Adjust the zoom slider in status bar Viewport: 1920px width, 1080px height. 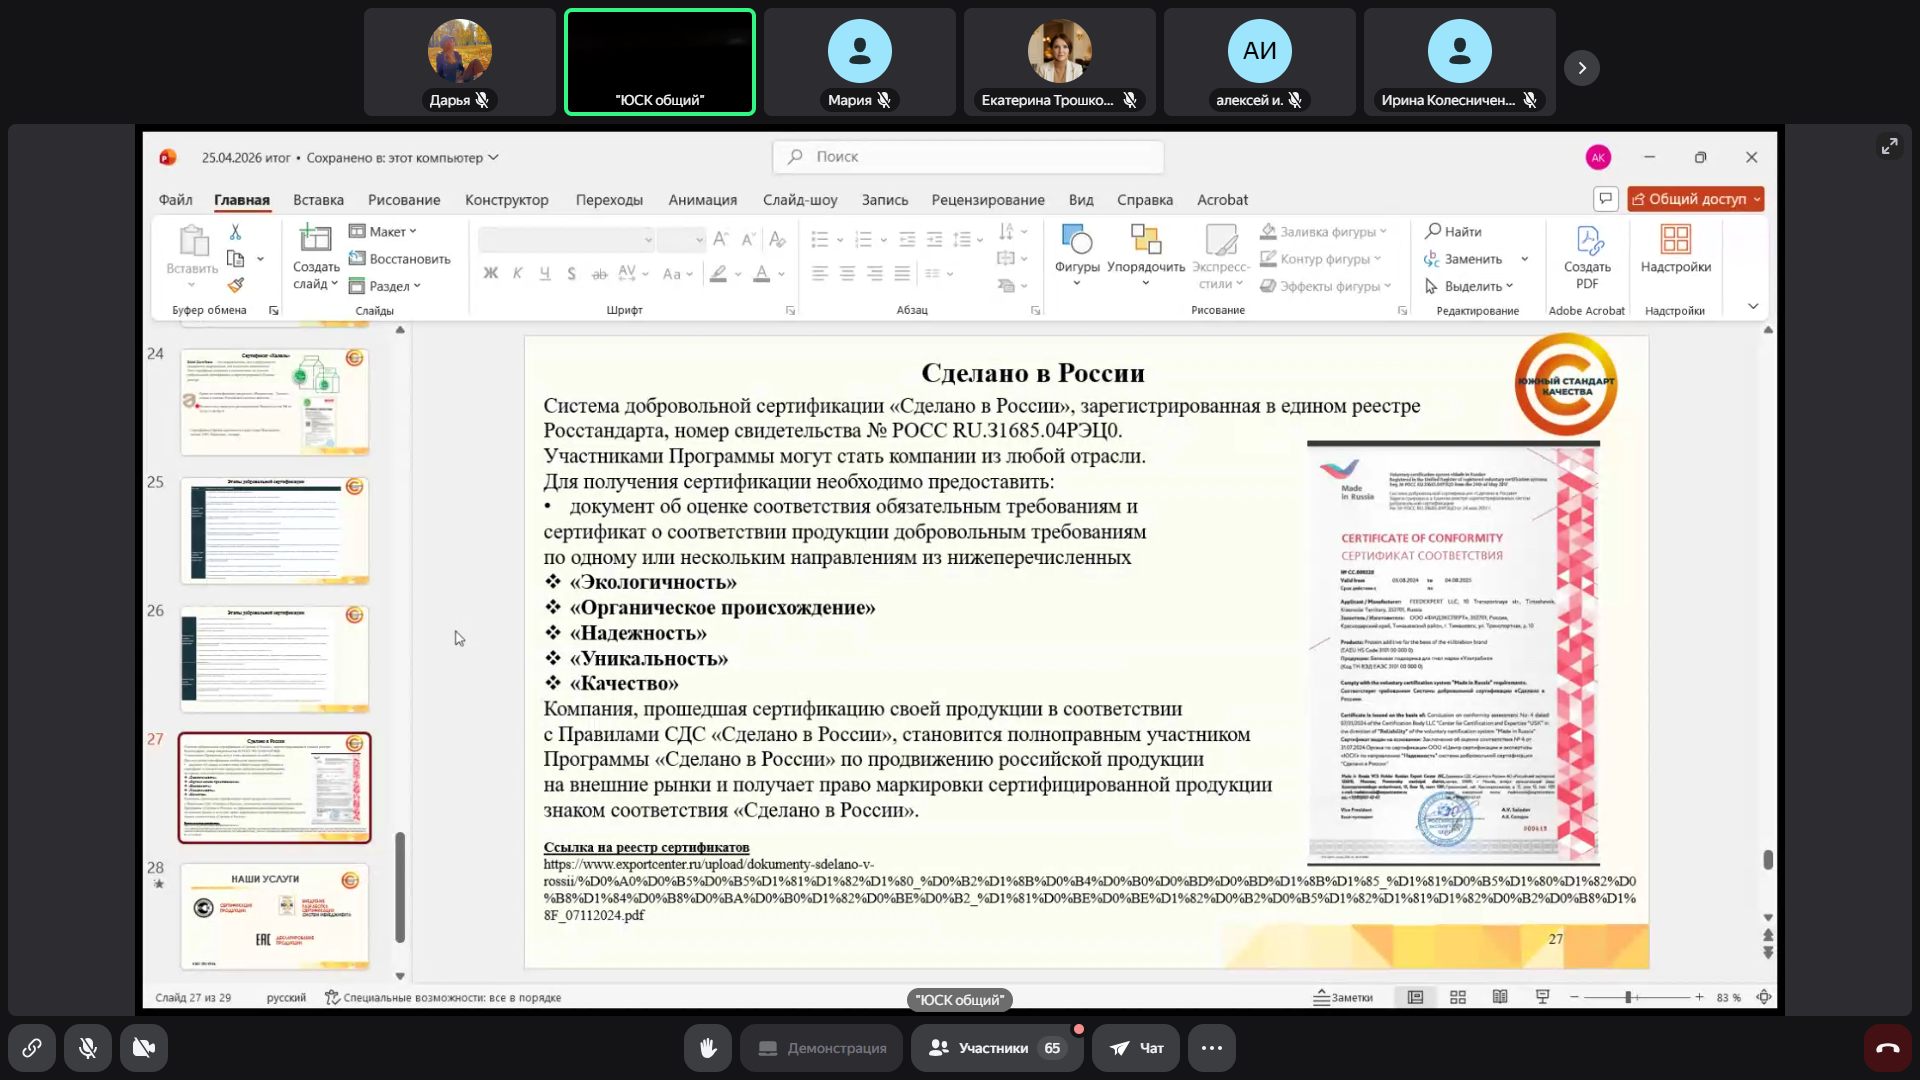1628,997
